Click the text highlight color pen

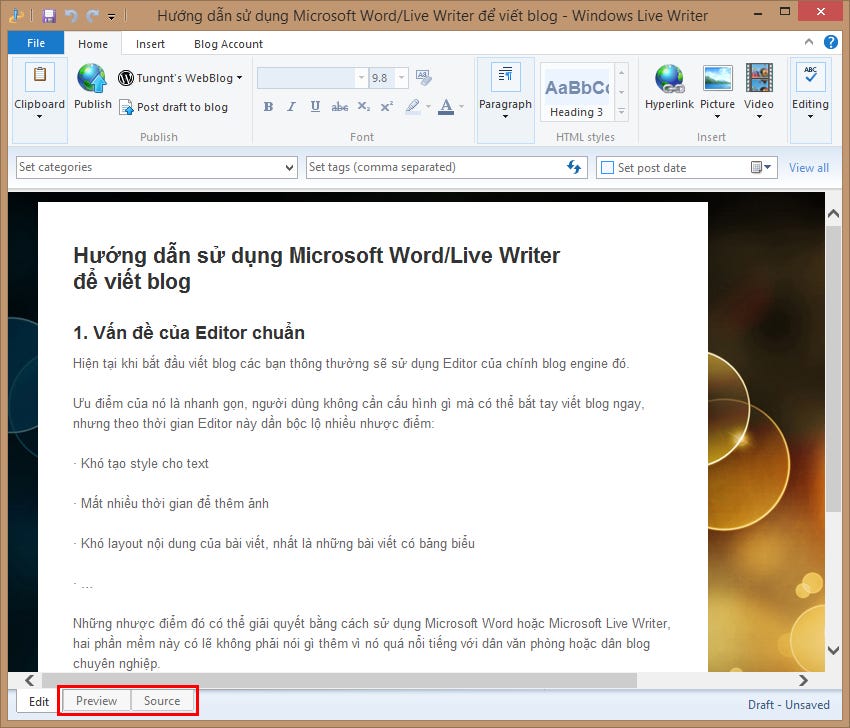(413, 106)
